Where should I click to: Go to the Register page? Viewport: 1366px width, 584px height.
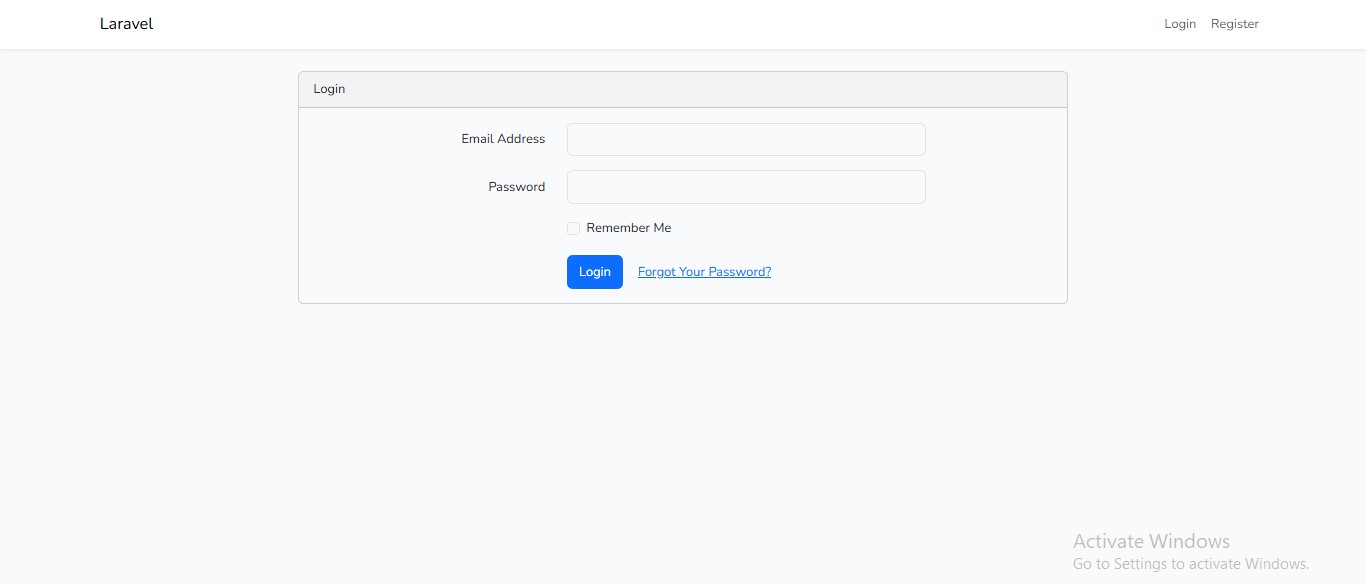pos(1235,24)
